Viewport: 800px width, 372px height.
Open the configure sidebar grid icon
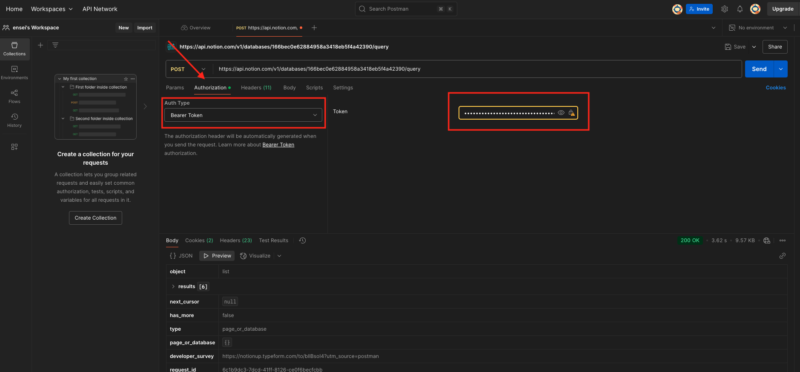[x=14, y=147]
